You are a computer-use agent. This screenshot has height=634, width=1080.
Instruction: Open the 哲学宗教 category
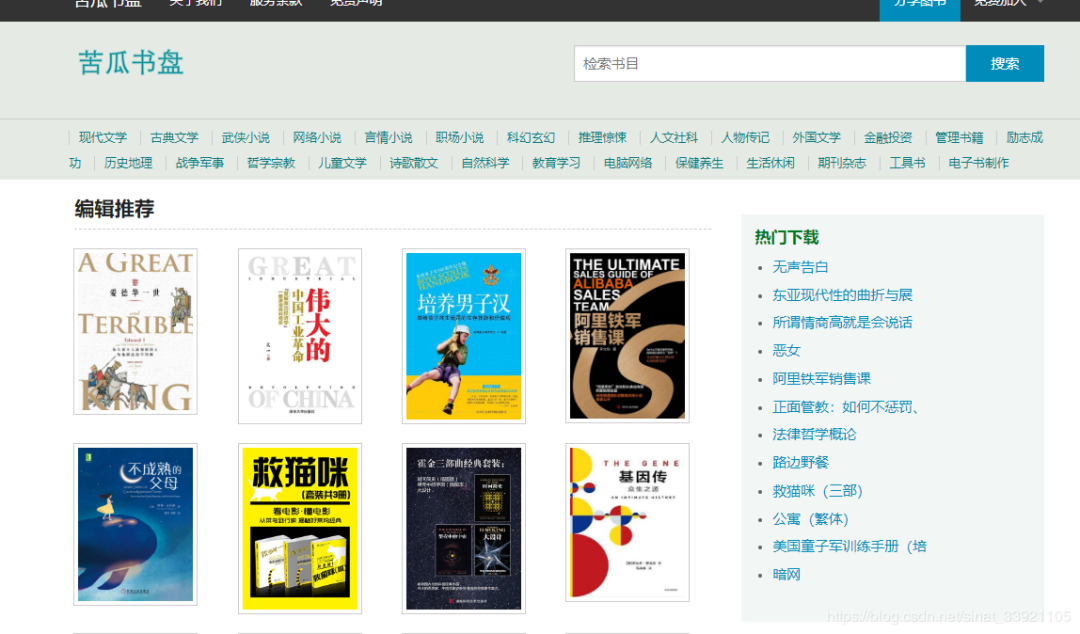pyautogui.click(x=271, y=163)
